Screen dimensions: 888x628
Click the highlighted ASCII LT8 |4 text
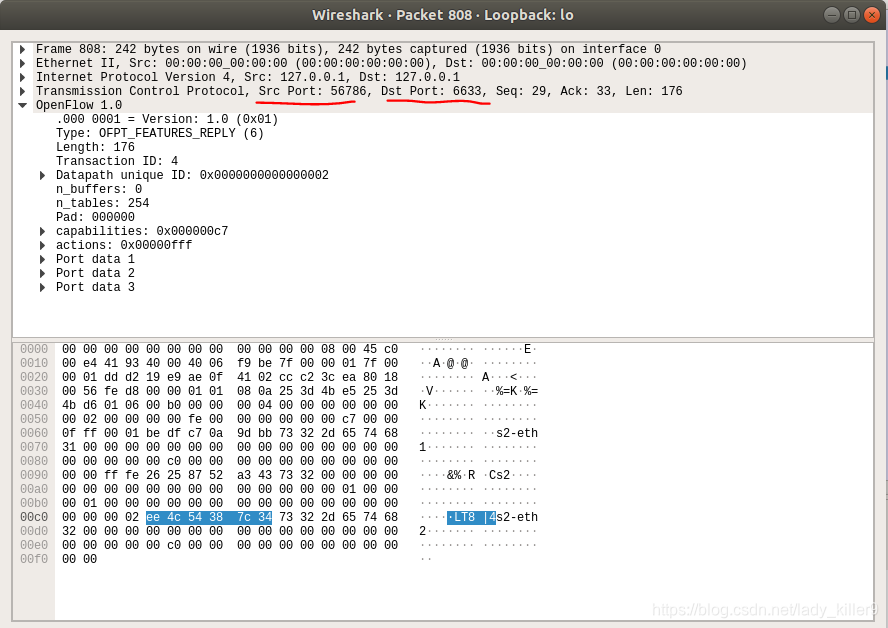471,517
